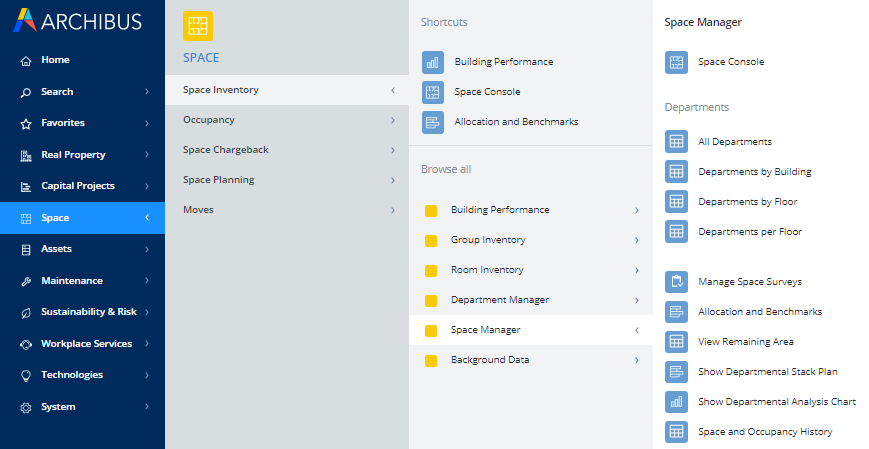Viewport: 869px width, 449px height.
Task: Expand the Occupancy submenu chevron
Action: pos(392,120)
